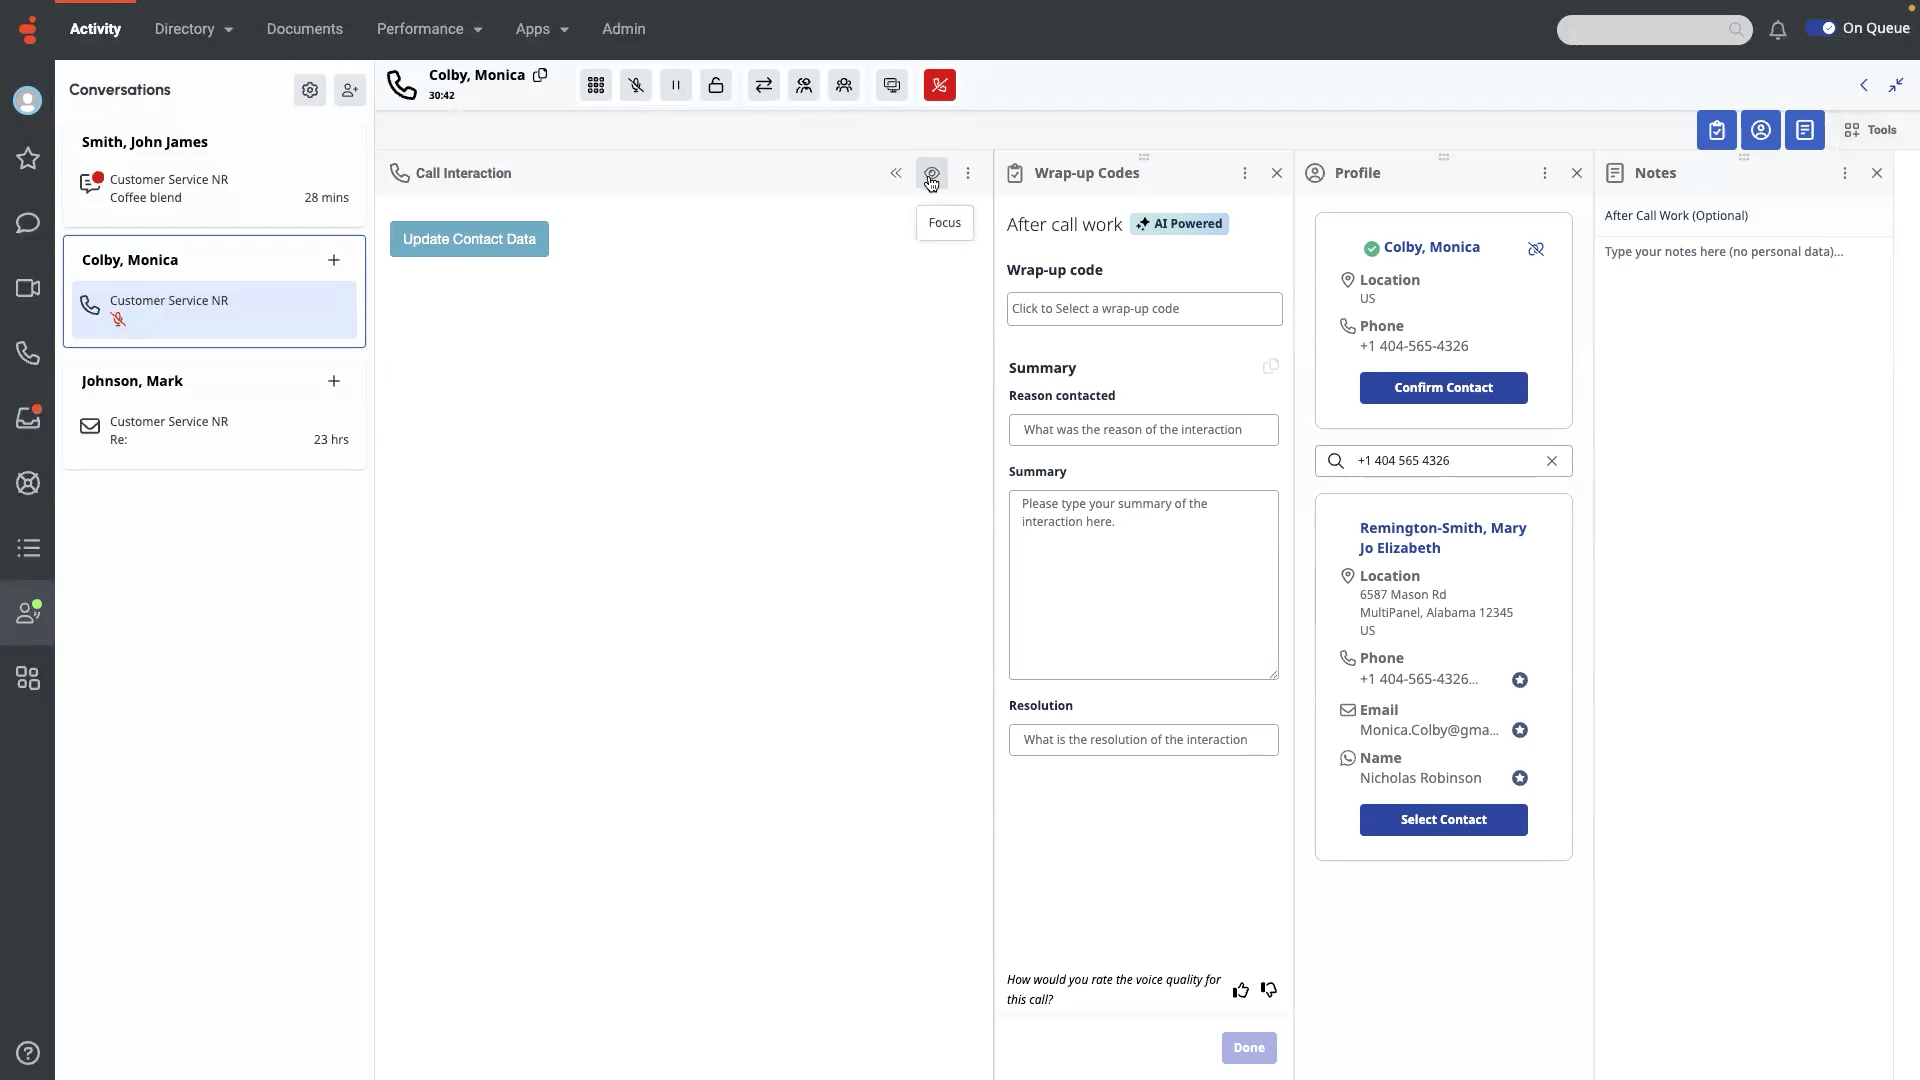Open the dialpad in call toolbar

596,86
